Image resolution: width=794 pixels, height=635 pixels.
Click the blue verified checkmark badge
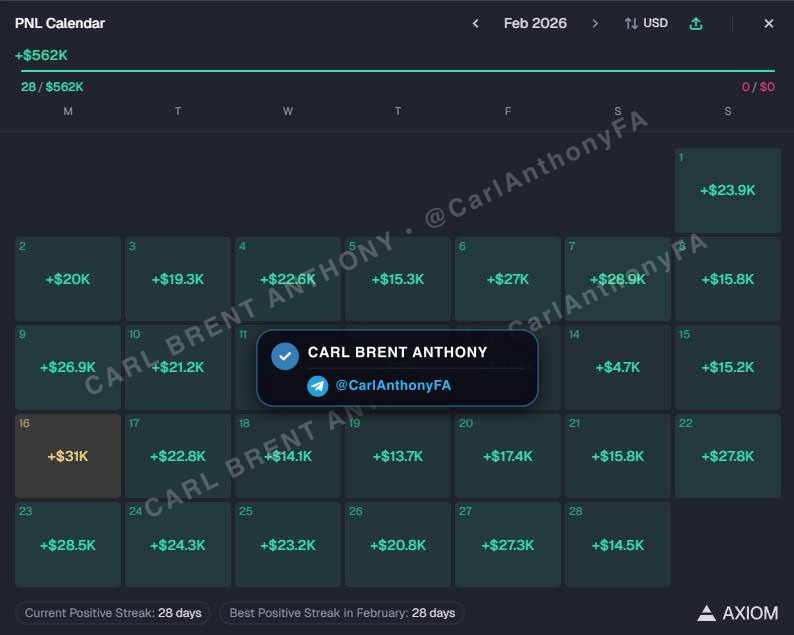(x=285, y=356)
